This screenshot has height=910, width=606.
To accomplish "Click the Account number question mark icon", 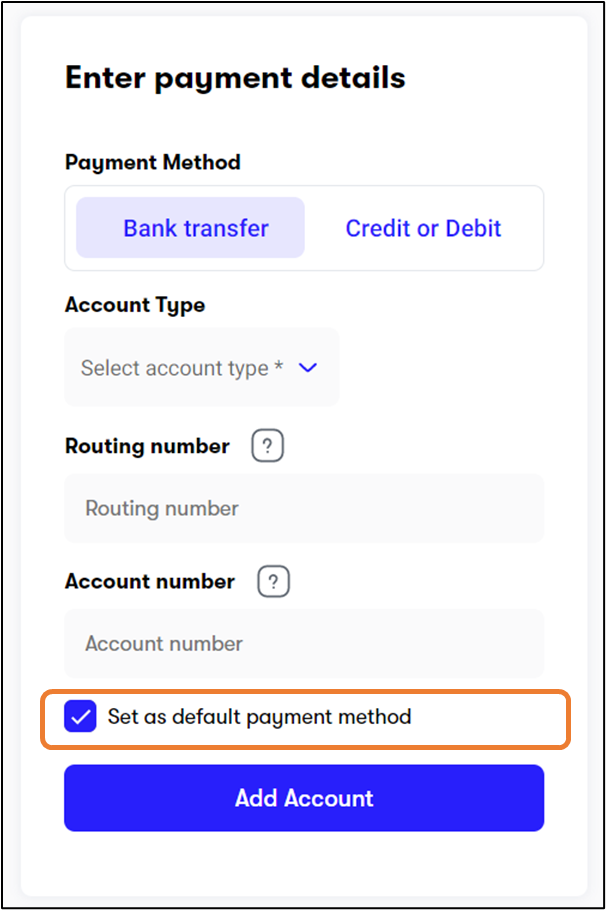I will coord(273,581).
